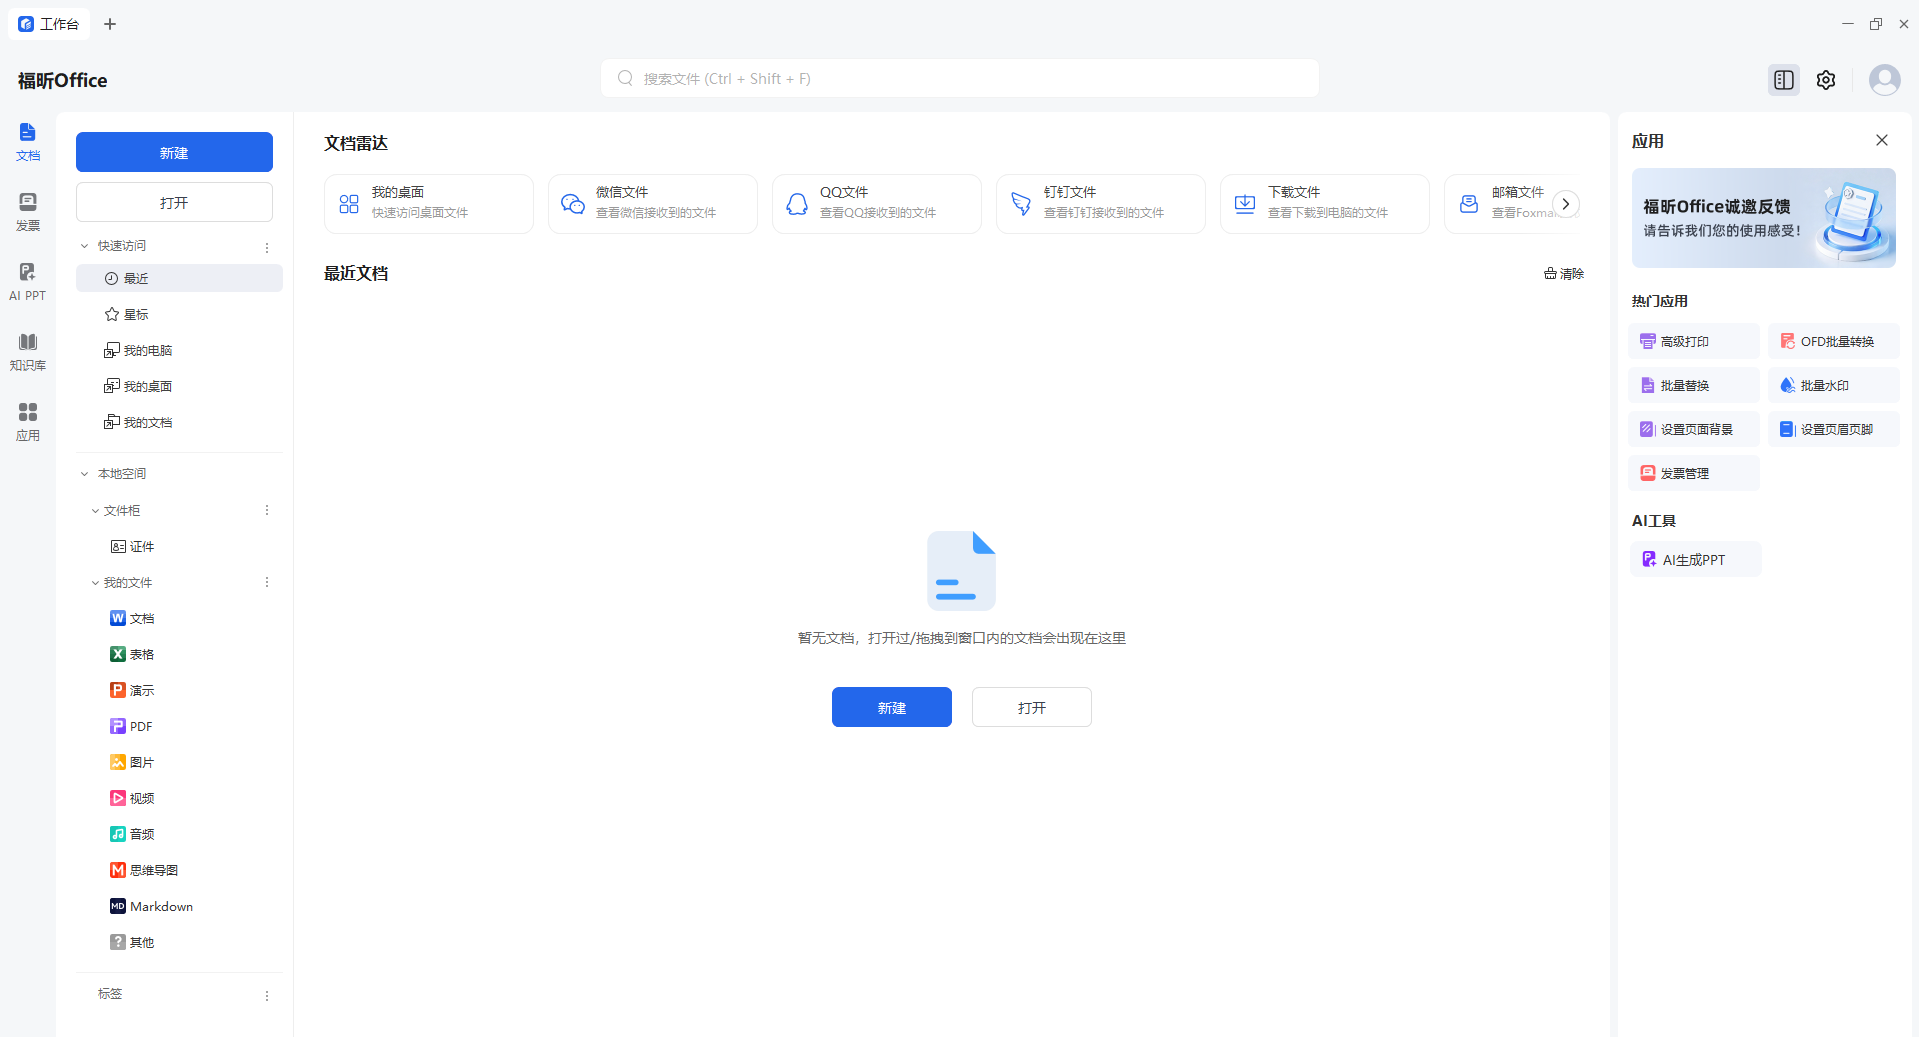Image resolution: width=1919 pixels, height=1037 pixels.
Task: Select the 演示 presentation file category
Action: pos(179,690)
